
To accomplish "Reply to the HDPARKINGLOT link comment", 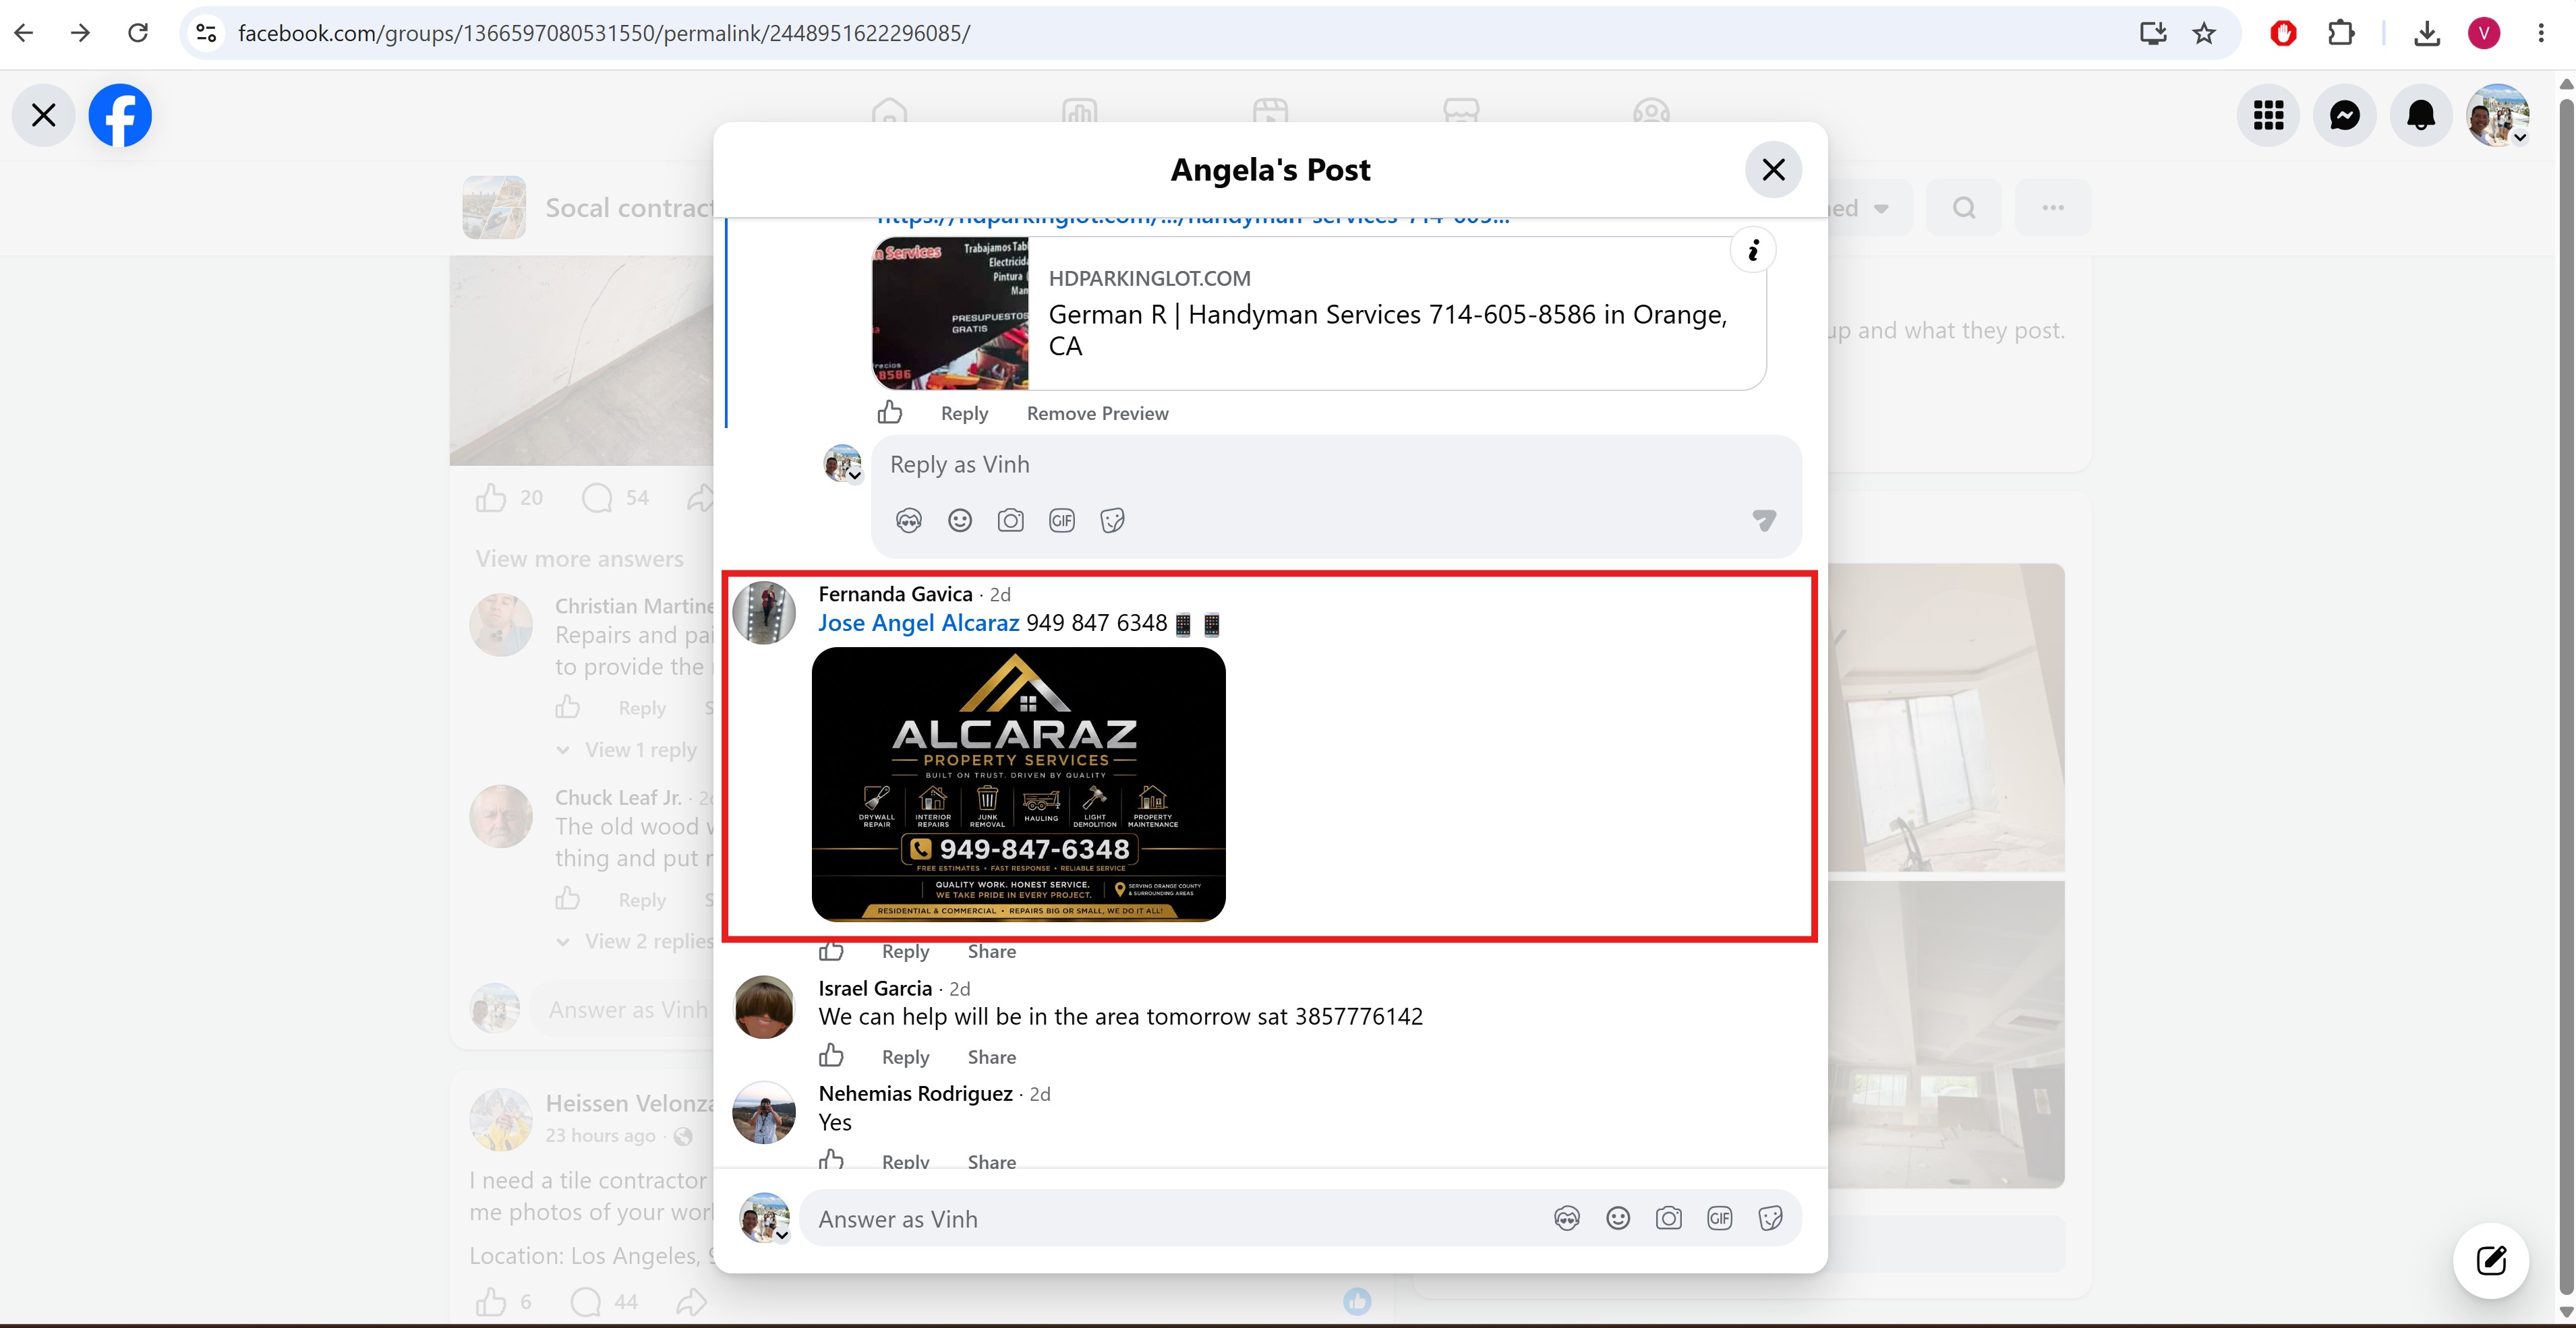I will [x=964, y=413].
